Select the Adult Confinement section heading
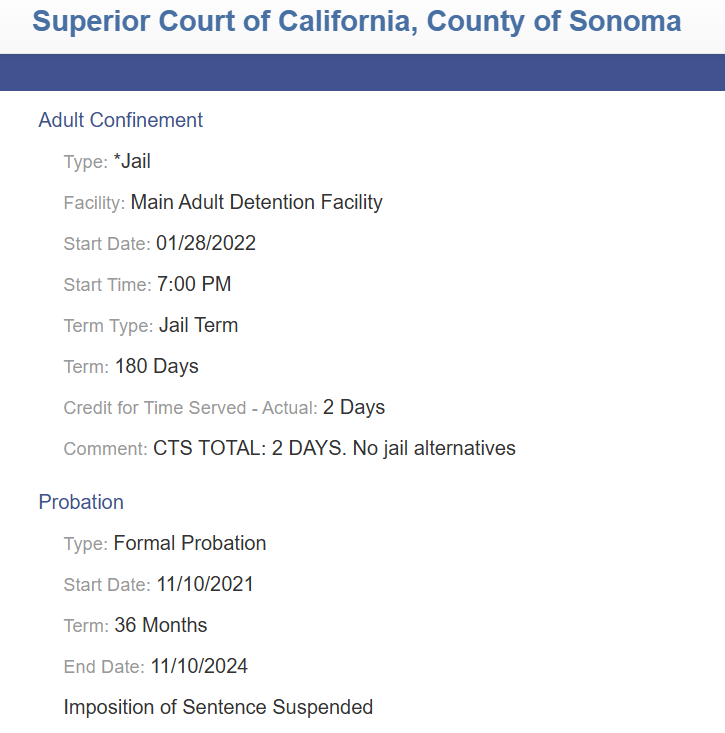 point(121,120)
